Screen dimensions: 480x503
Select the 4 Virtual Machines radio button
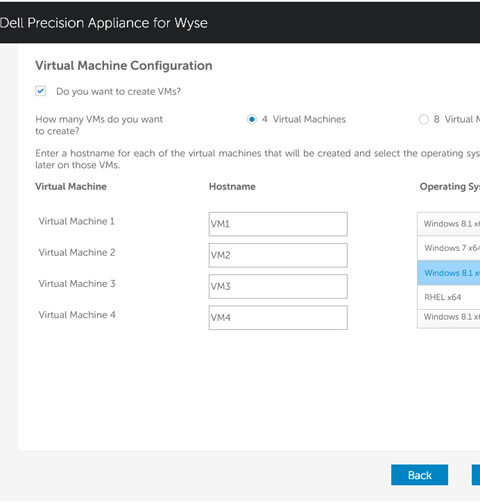[252, 119]
